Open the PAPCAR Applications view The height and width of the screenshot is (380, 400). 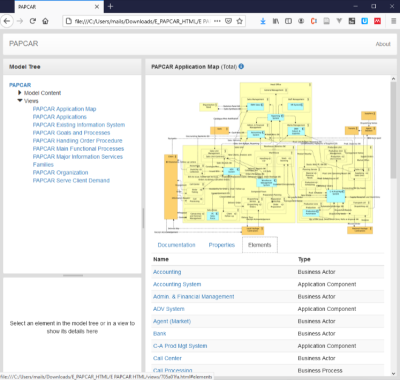click(x=60, y=117)
